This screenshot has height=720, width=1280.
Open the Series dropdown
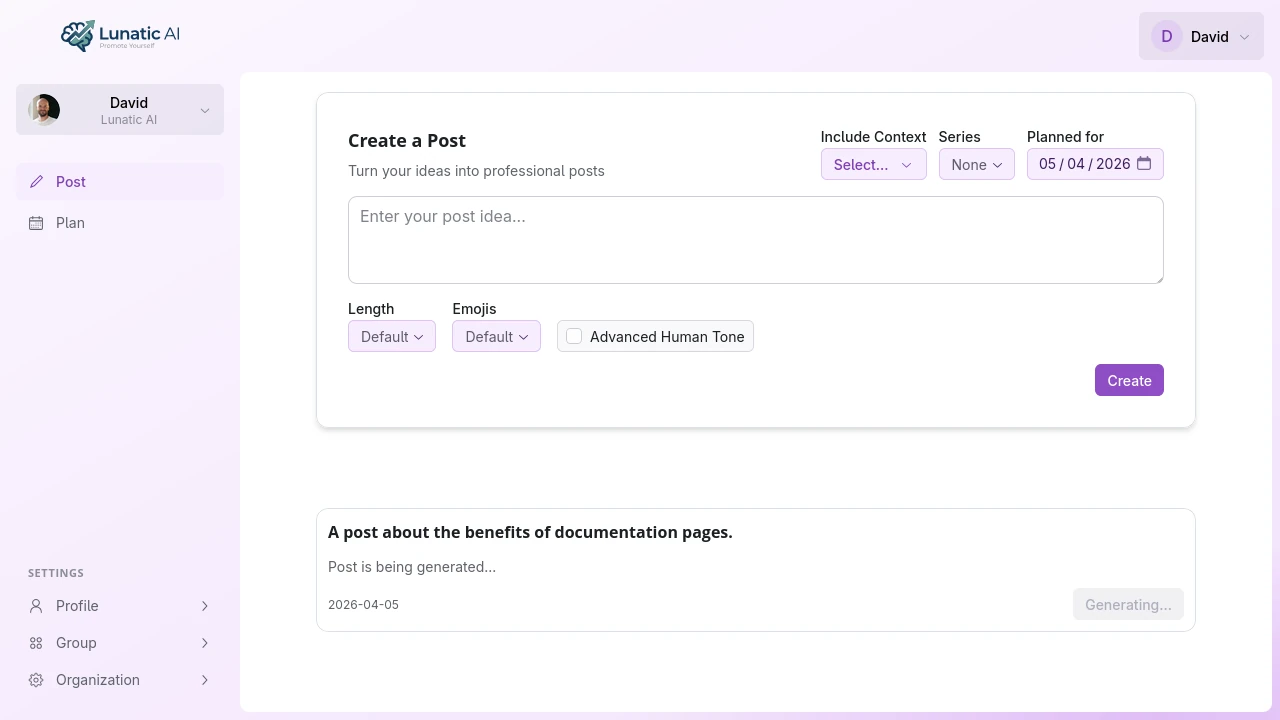coord(976,164)
